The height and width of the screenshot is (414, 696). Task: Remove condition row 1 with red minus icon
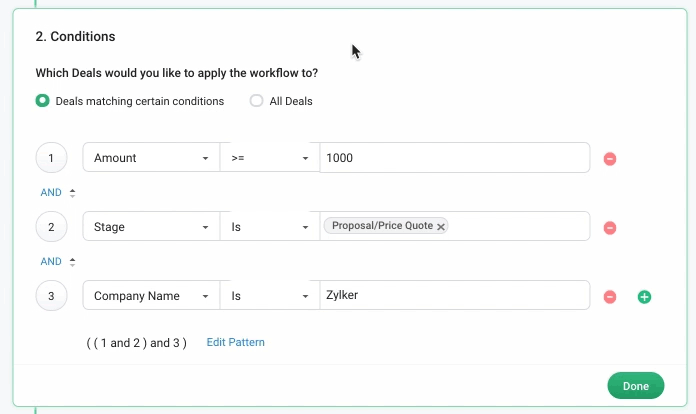click(x=610, y=159)
